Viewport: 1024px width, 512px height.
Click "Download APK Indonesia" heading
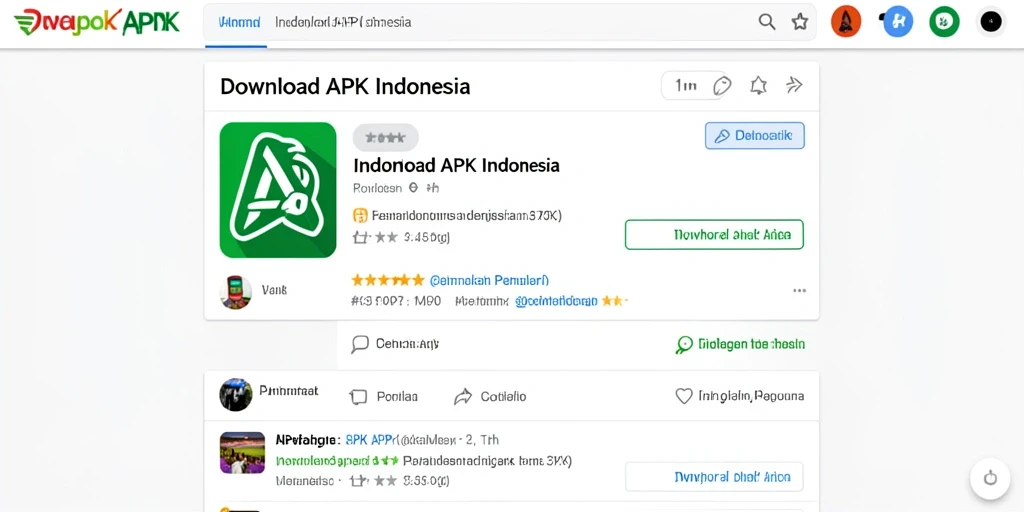point(345,86)
